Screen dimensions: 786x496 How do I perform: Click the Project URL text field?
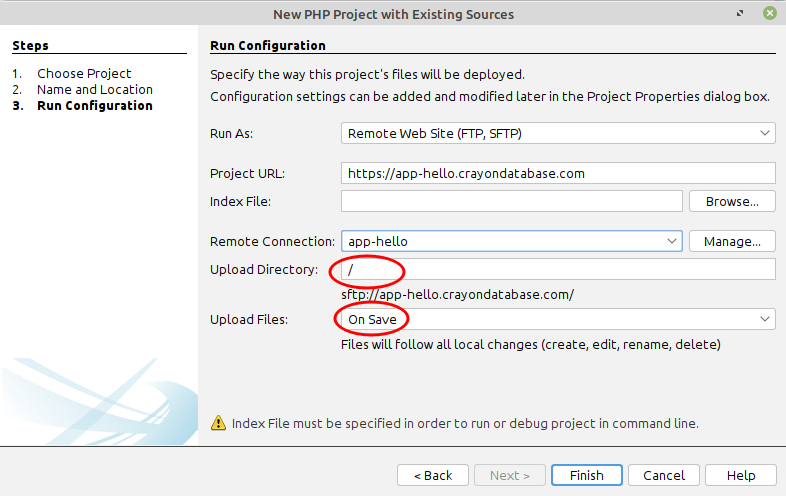(x=558, y=173)
